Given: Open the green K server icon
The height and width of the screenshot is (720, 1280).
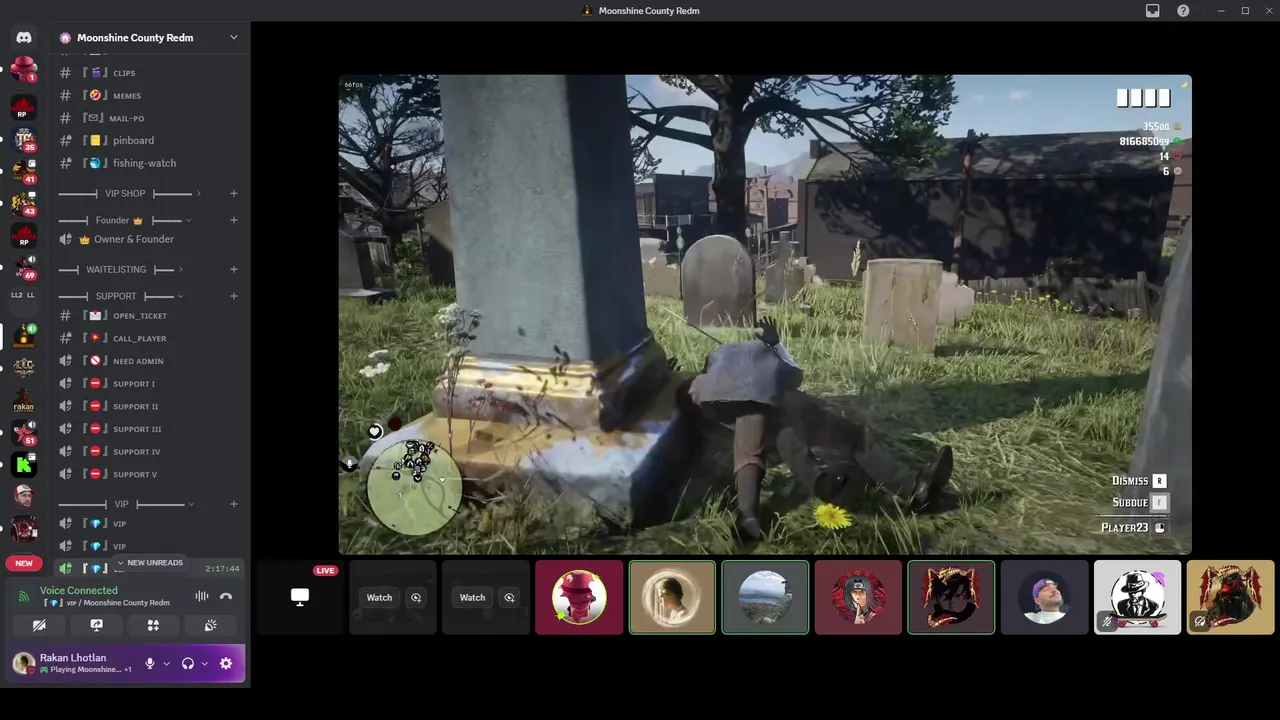Looking at the screenshot, I should [24, 464].
